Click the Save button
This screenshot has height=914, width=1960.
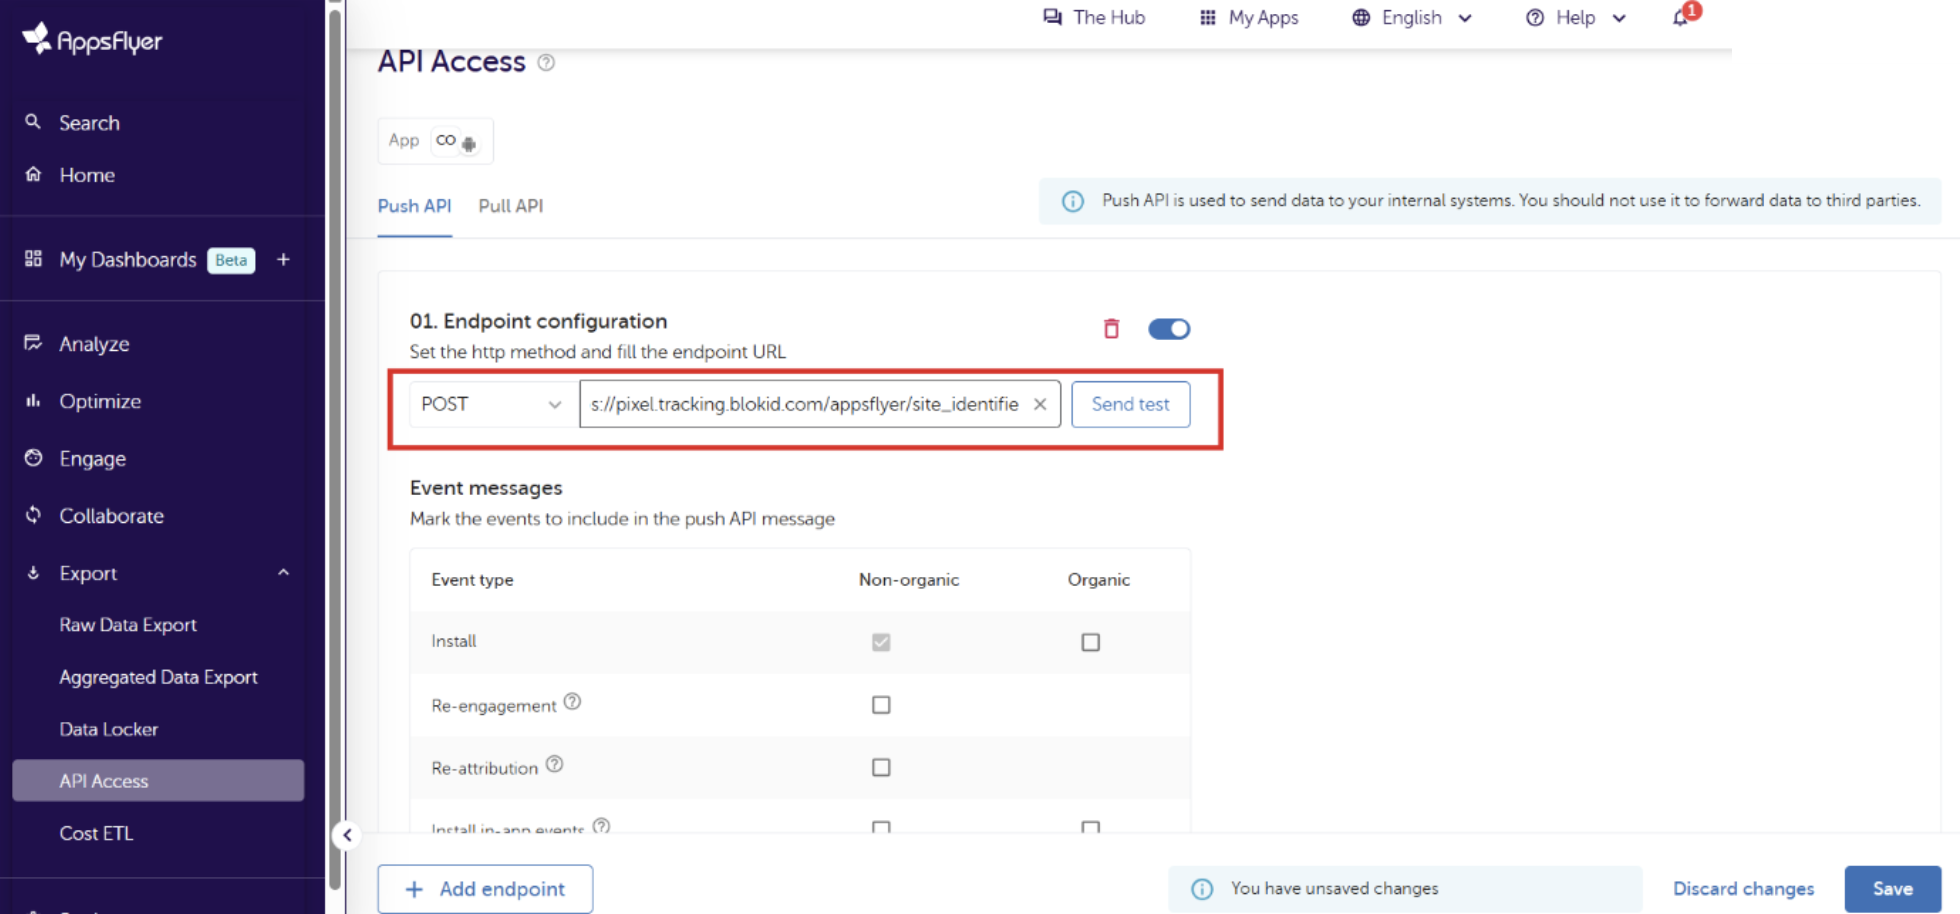[x=1892, y=889]
